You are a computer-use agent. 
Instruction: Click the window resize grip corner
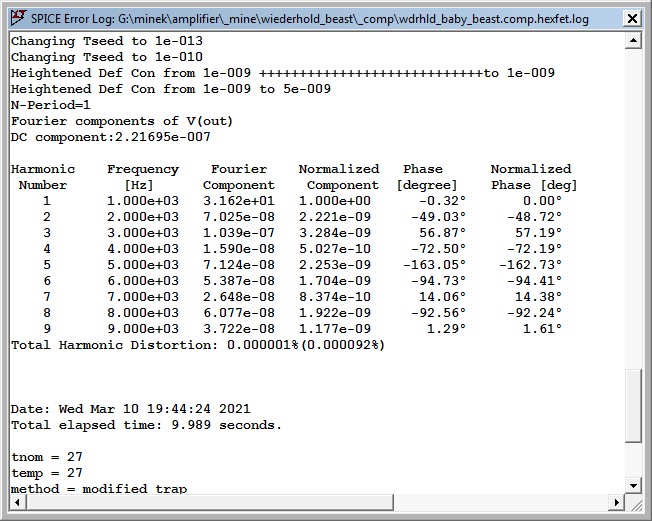(x=636, y=504)
